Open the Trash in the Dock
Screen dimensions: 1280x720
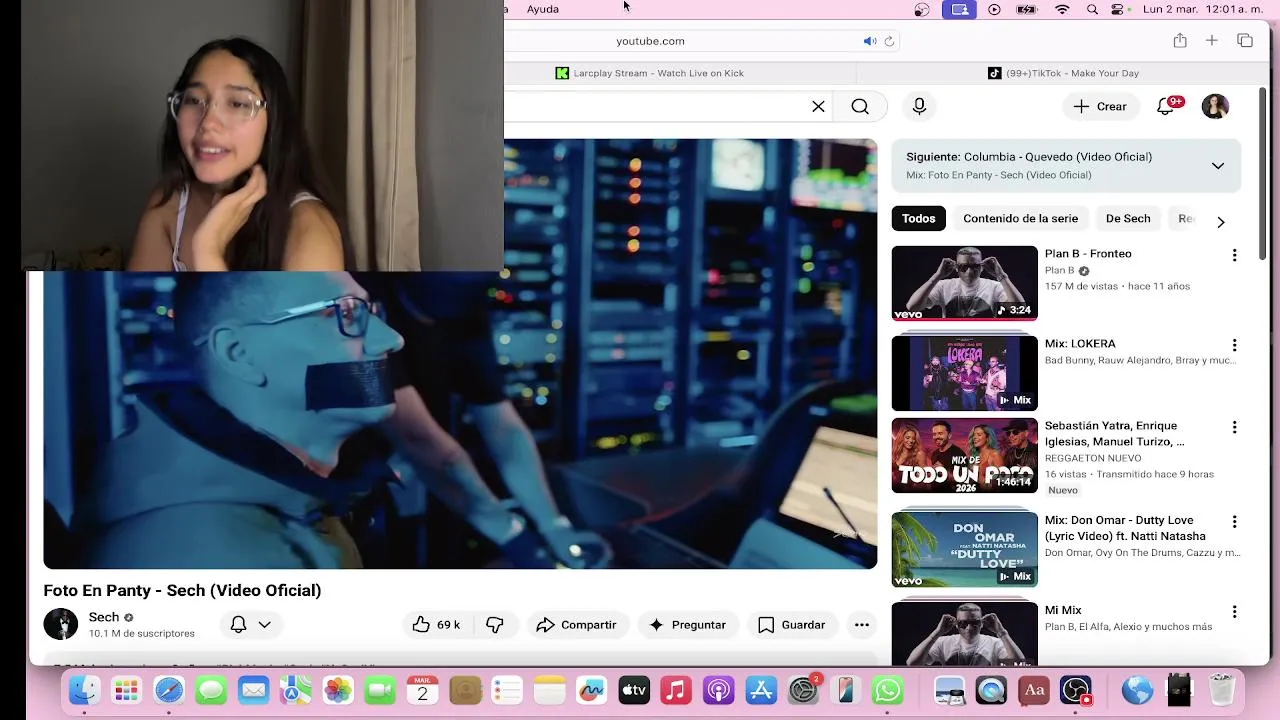click(x=1222, y=690)
